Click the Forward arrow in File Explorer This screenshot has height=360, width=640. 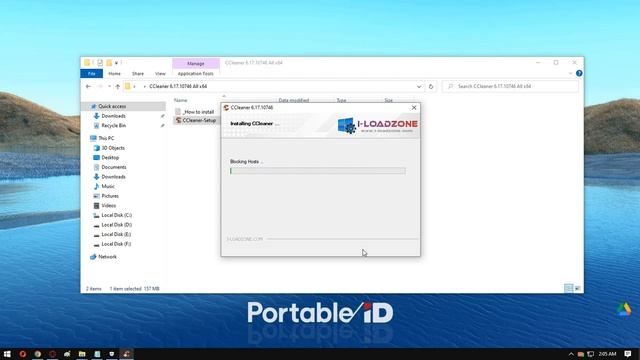[x=100, y=87]
